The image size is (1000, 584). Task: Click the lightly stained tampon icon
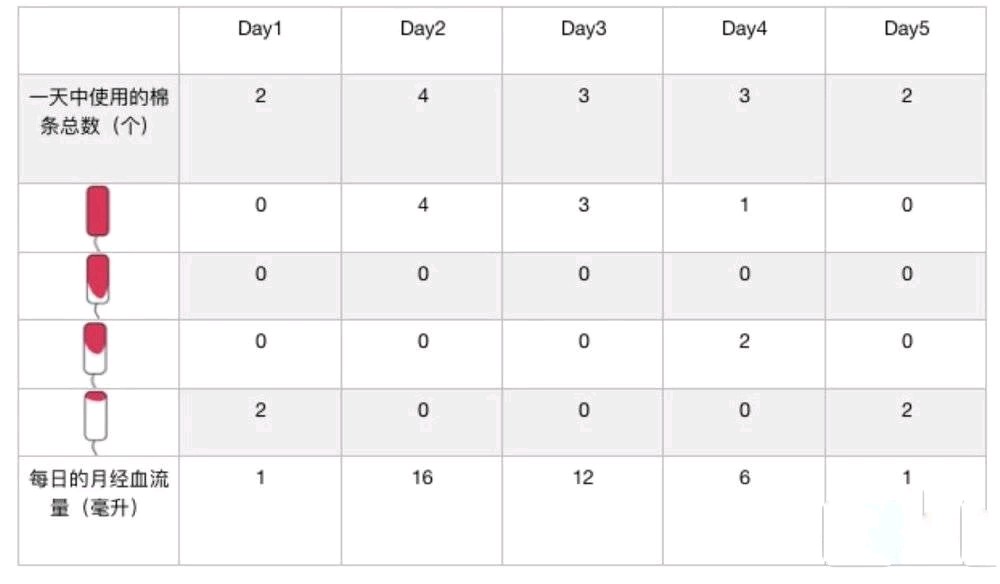tap(96, 422)
